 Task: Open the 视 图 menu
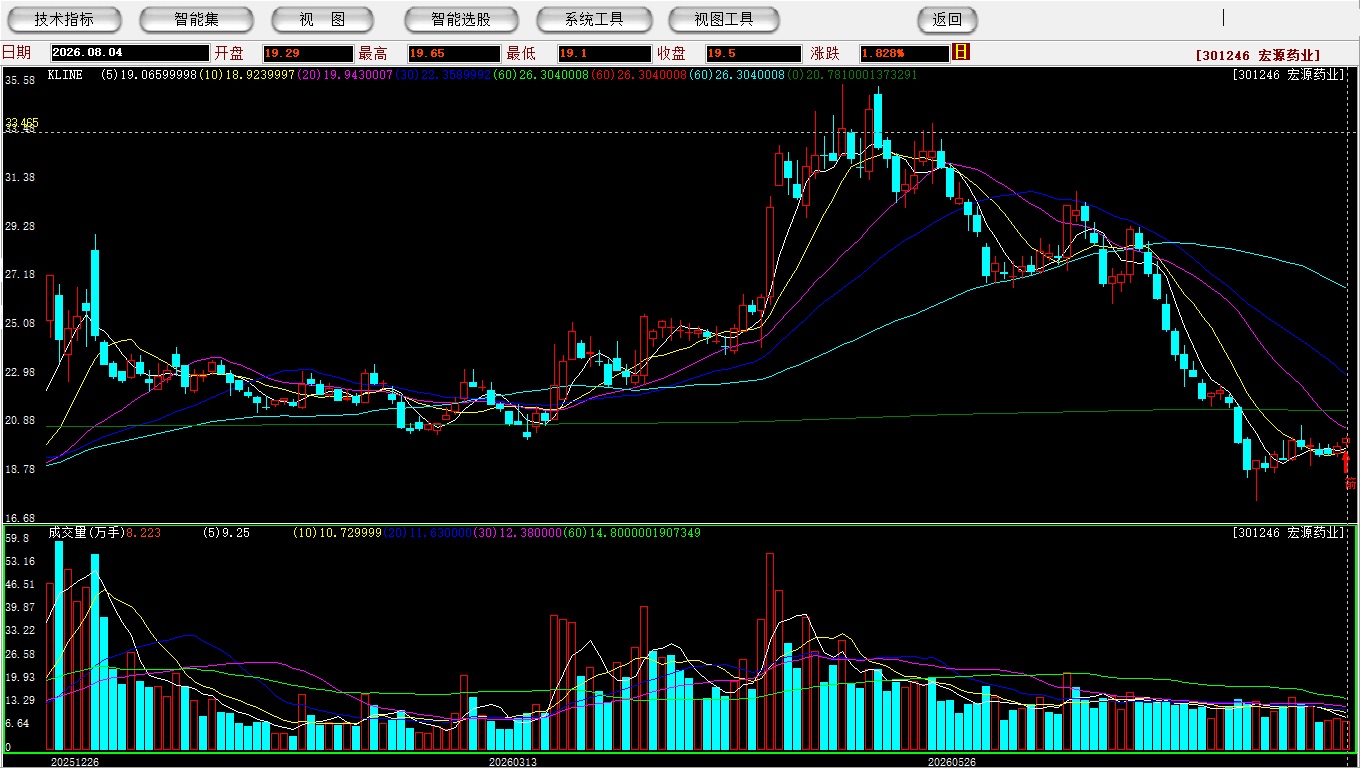322,19
